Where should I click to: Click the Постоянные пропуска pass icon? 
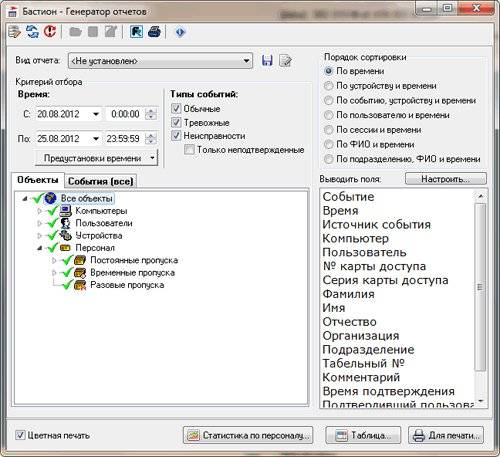tap(80, 260)
